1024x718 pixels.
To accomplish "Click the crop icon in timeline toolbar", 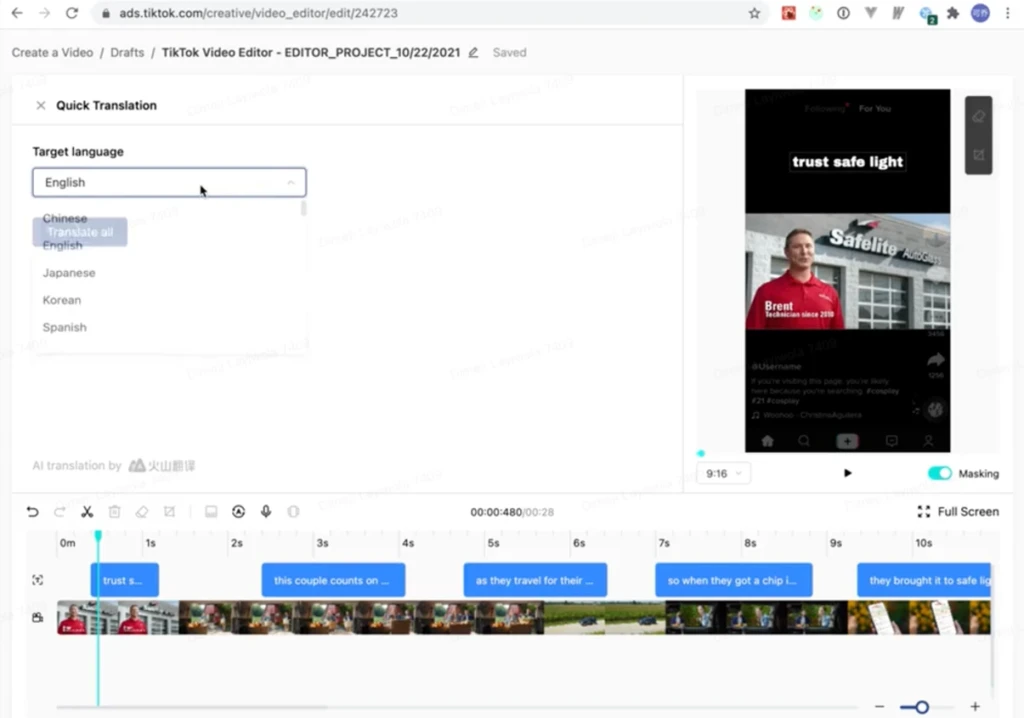I will click(169, 512).
